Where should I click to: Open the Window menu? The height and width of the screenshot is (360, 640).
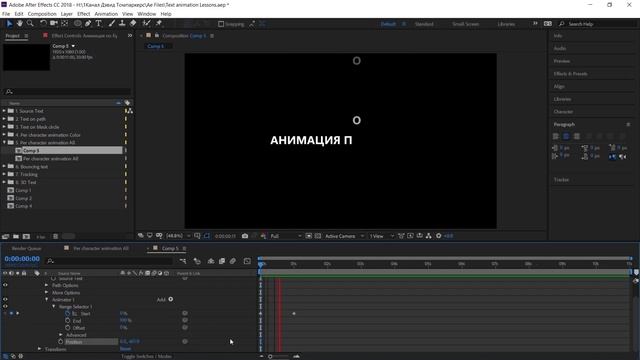point(147,14)
